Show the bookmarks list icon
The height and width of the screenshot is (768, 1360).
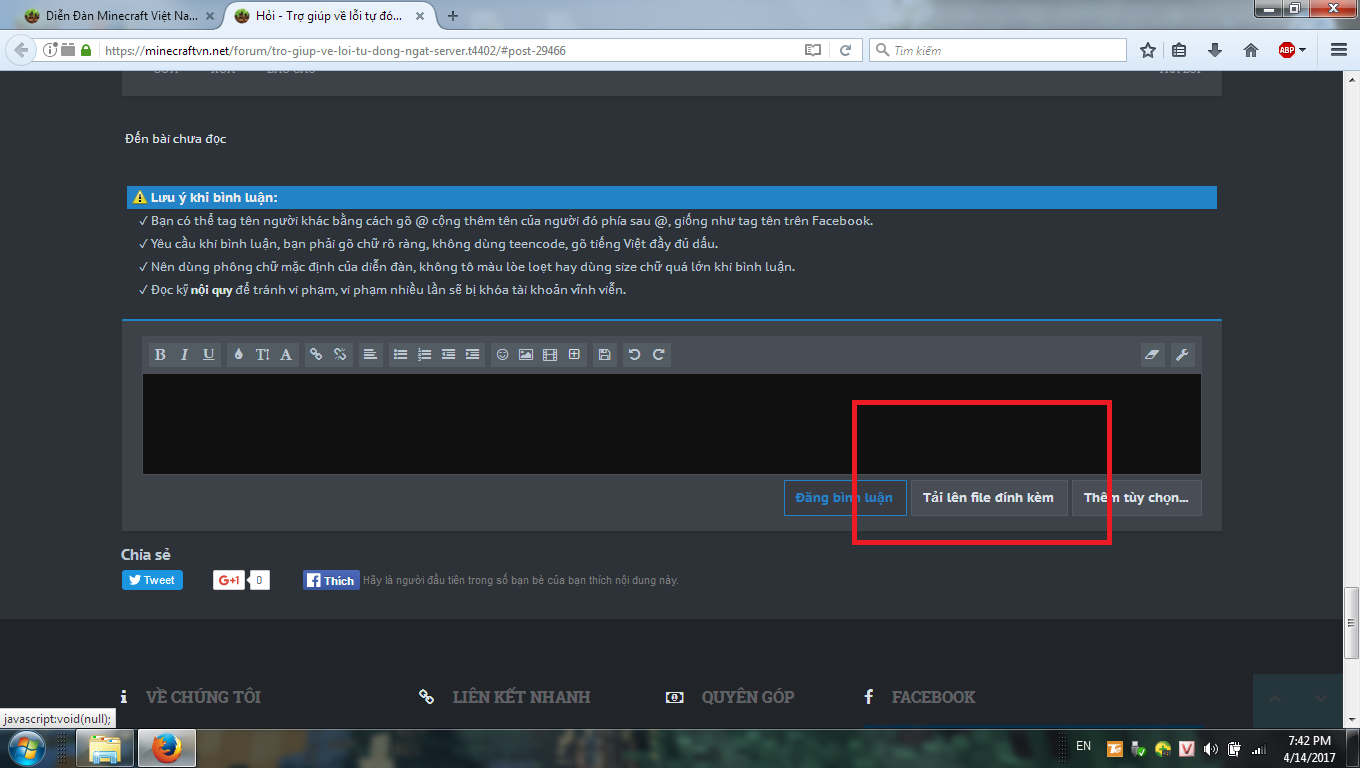click(x=1179, y=50)
